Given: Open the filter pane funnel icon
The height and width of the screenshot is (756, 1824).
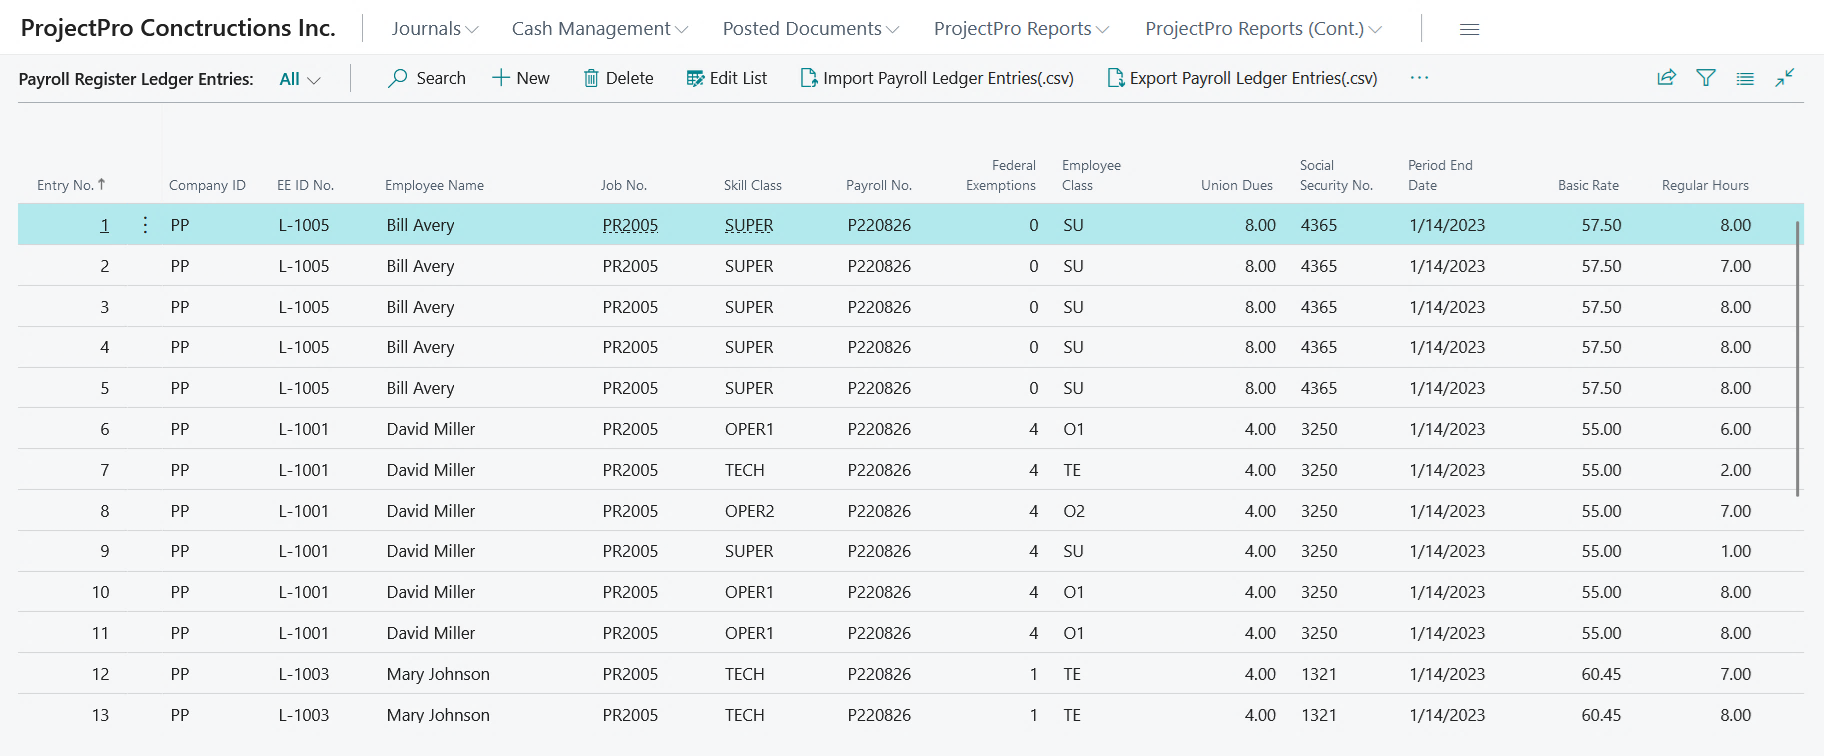Looking at the screenshot, I should [1706, 78].
